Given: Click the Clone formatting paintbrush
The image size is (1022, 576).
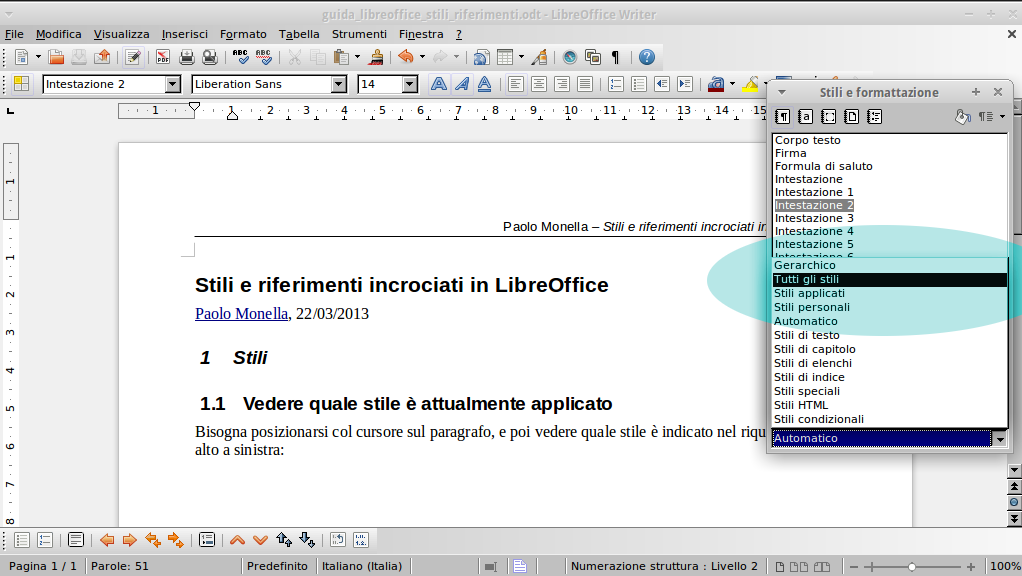Looking at the screenshot, I should pos(376,57).
